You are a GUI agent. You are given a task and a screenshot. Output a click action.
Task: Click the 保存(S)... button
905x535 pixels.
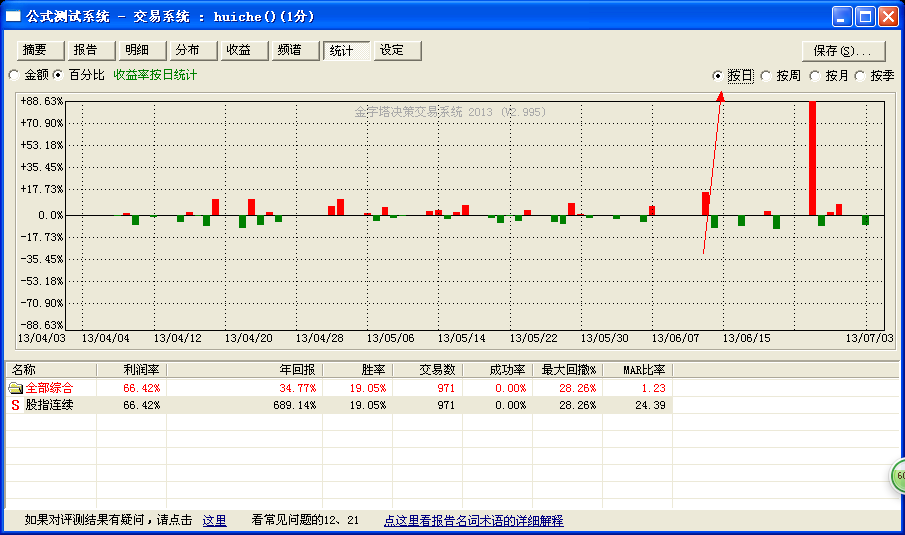(x=843, y=51)
